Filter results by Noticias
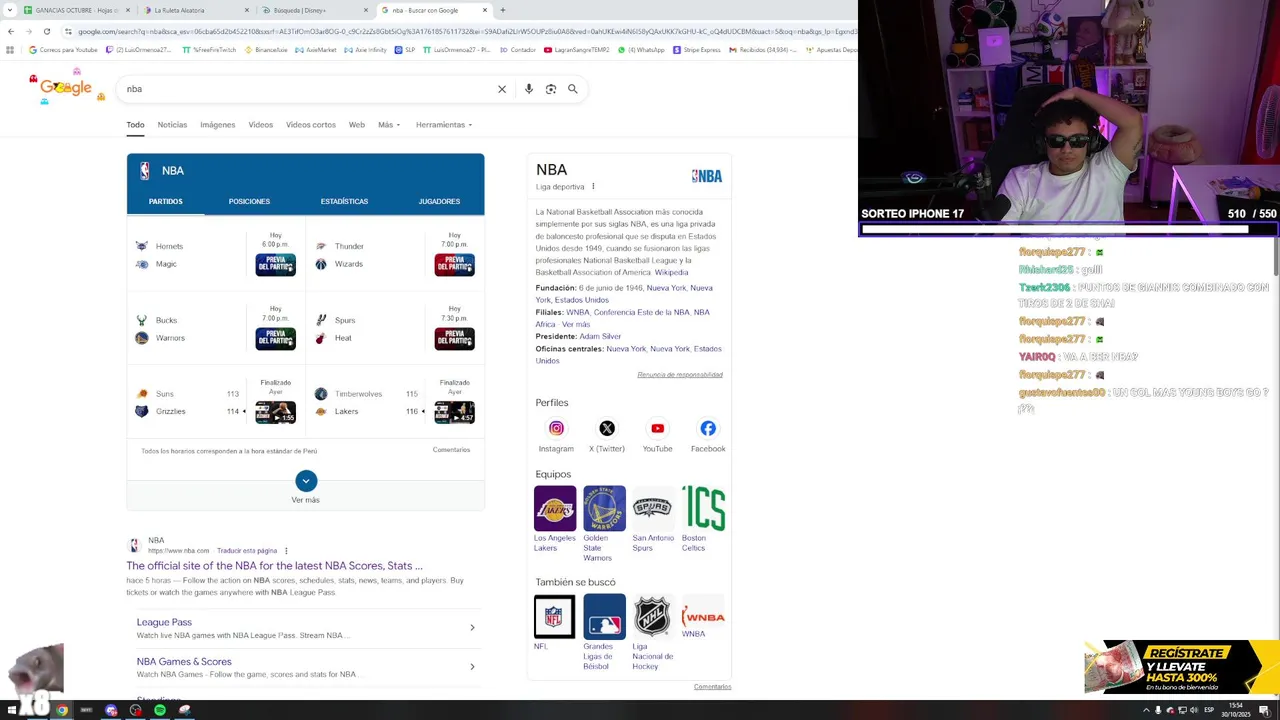Screen dimensions: 1280x720 172,125
